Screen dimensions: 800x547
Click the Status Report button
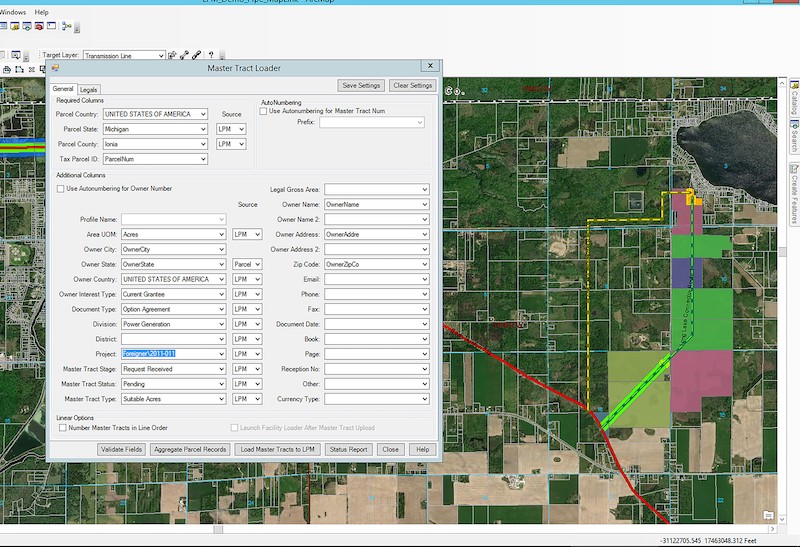tap(348, 449)
